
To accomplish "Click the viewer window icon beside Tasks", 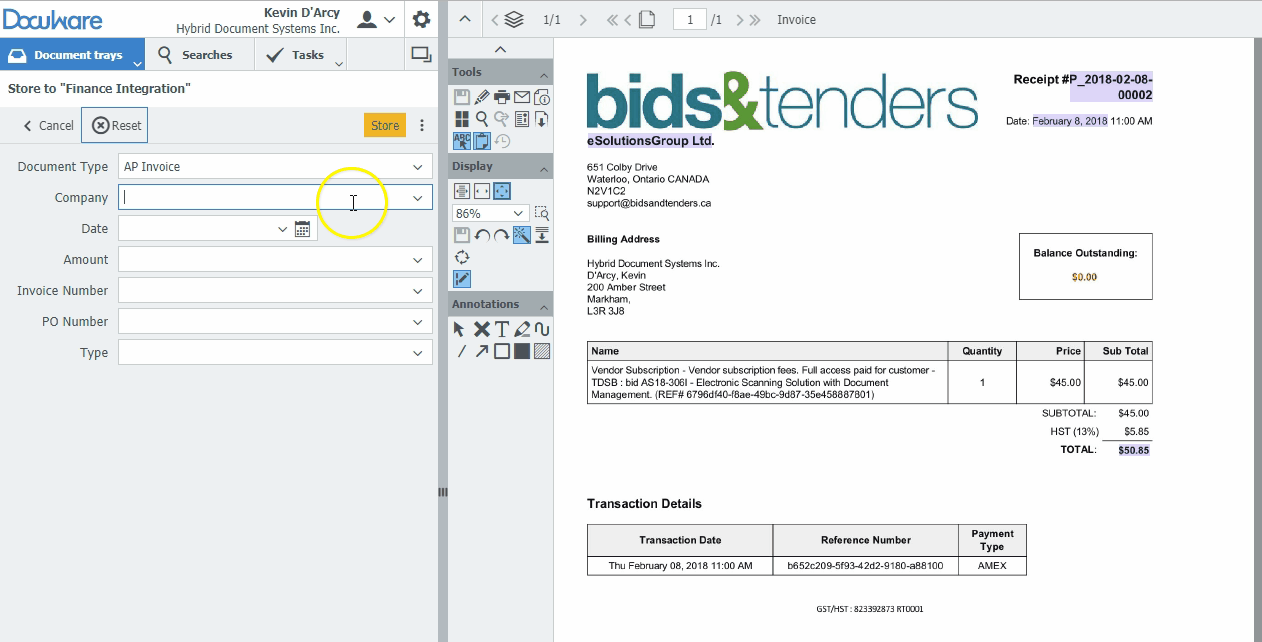I will (421, 54).
